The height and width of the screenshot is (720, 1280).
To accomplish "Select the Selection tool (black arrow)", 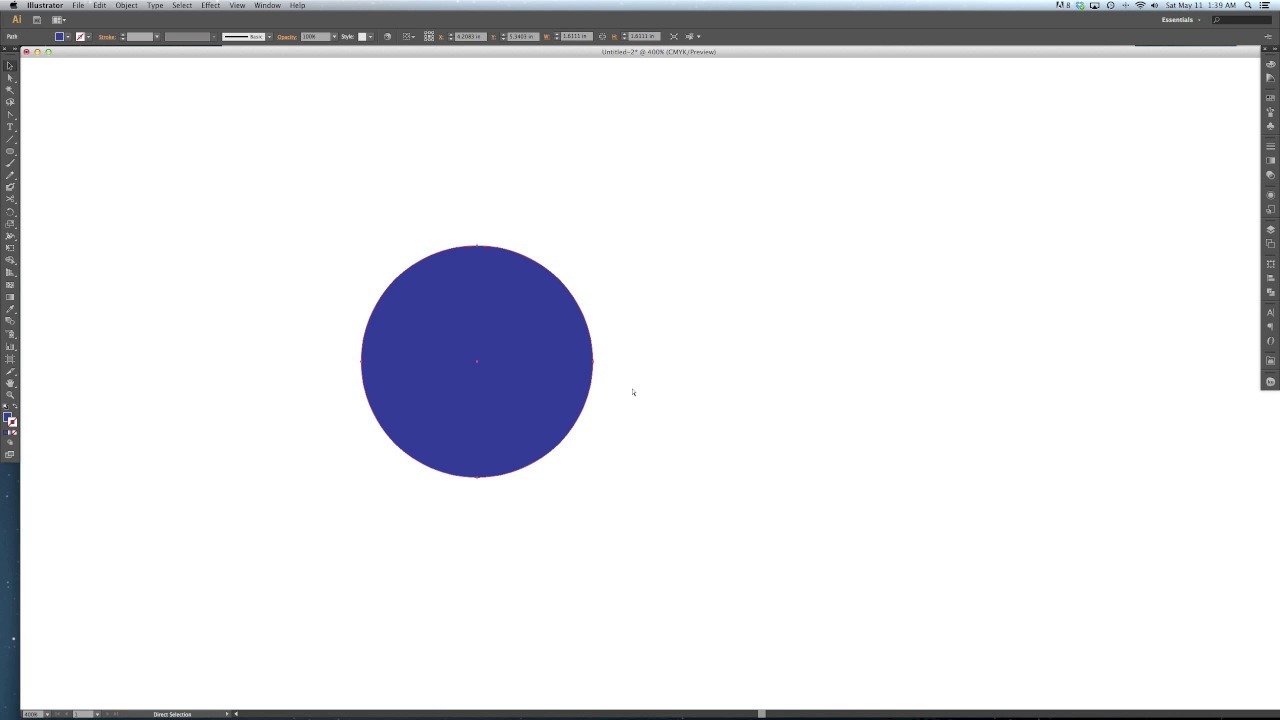I will pyautogui.click(x=10, y=65).
